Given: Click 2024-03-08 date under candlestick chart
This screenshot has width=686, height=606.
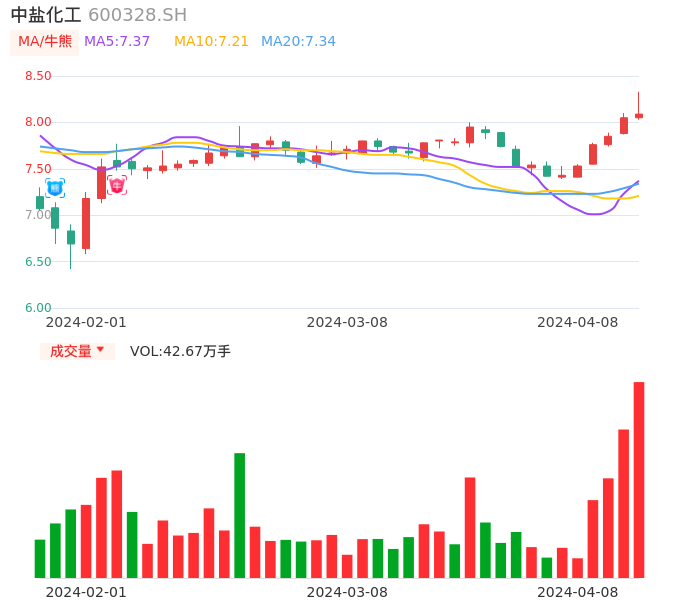Looking at the screenshot, I should pyautogui.click(x=347, y=322).
